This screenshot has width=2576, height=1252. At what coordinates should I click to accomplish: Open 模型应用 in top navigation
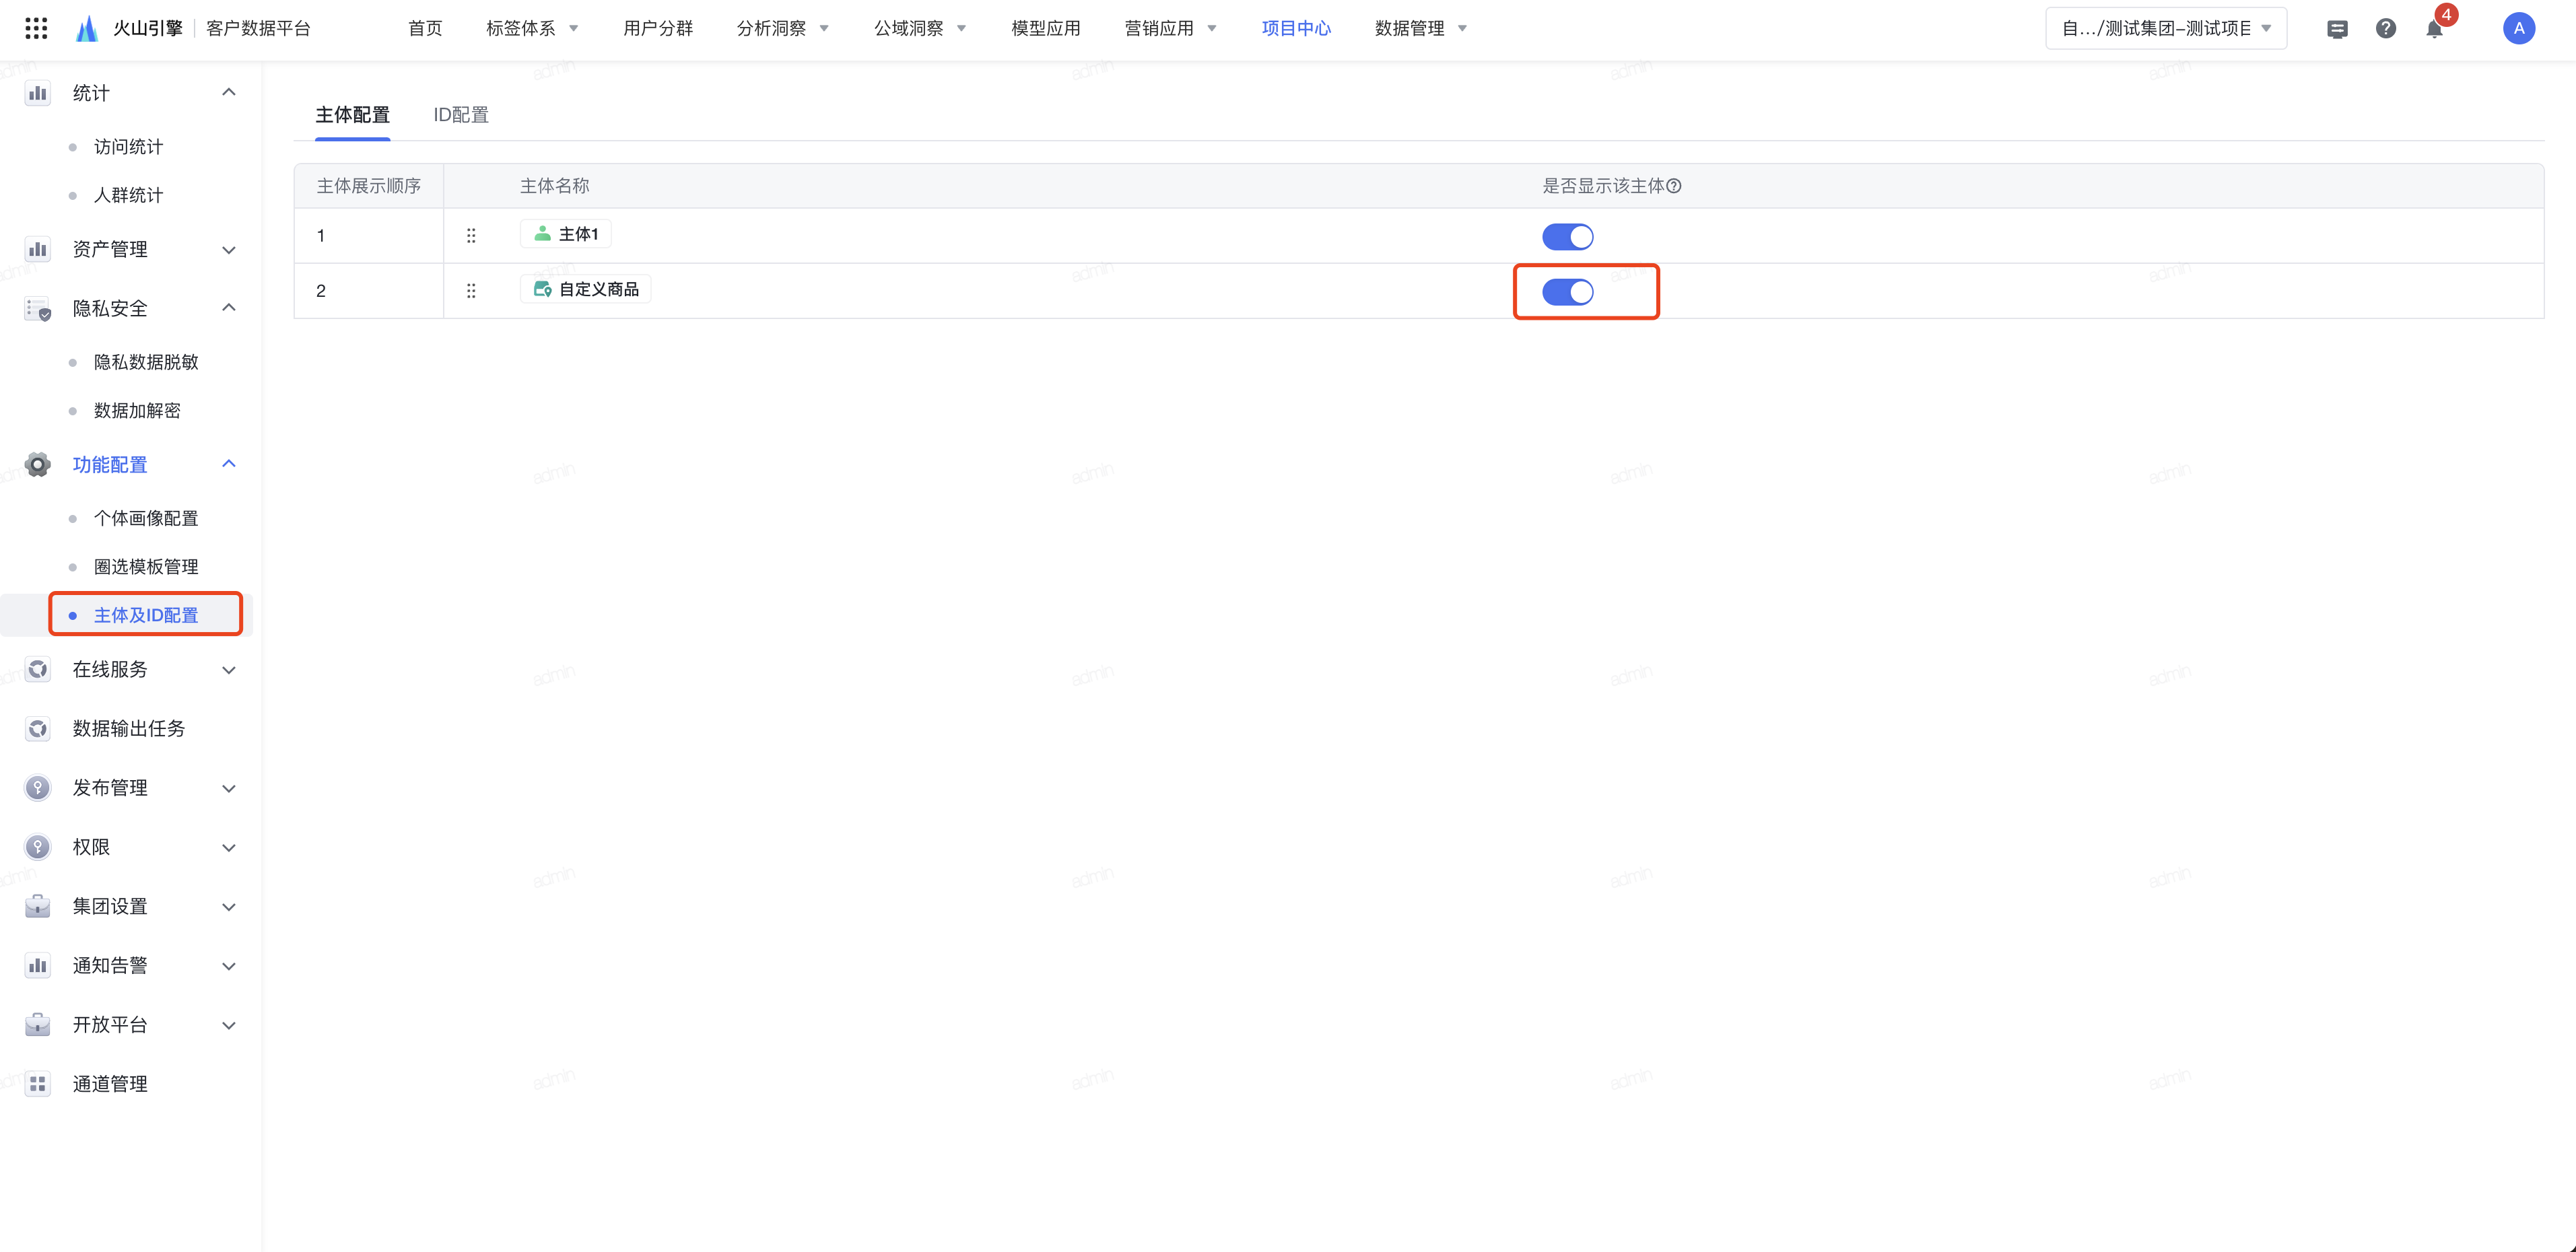1046,28
